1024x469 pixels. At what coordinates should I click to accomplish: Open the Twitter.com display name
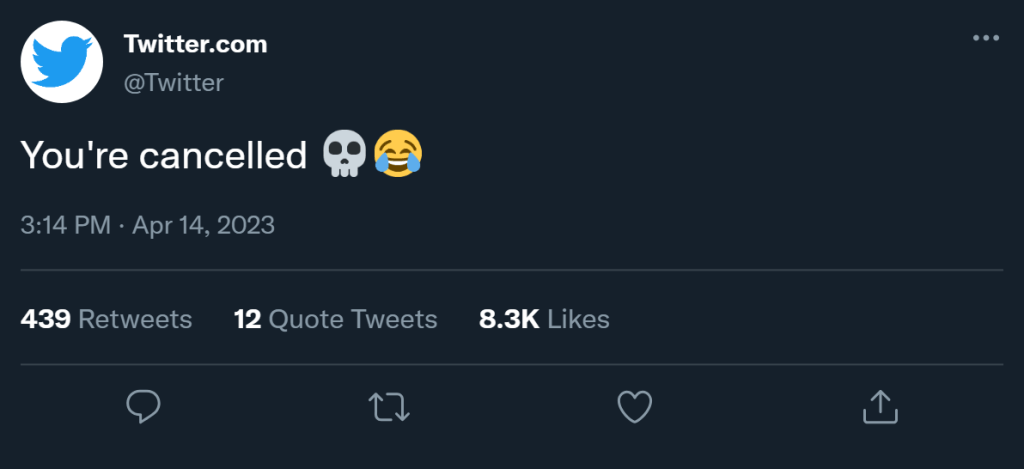(x=195, y=44)
